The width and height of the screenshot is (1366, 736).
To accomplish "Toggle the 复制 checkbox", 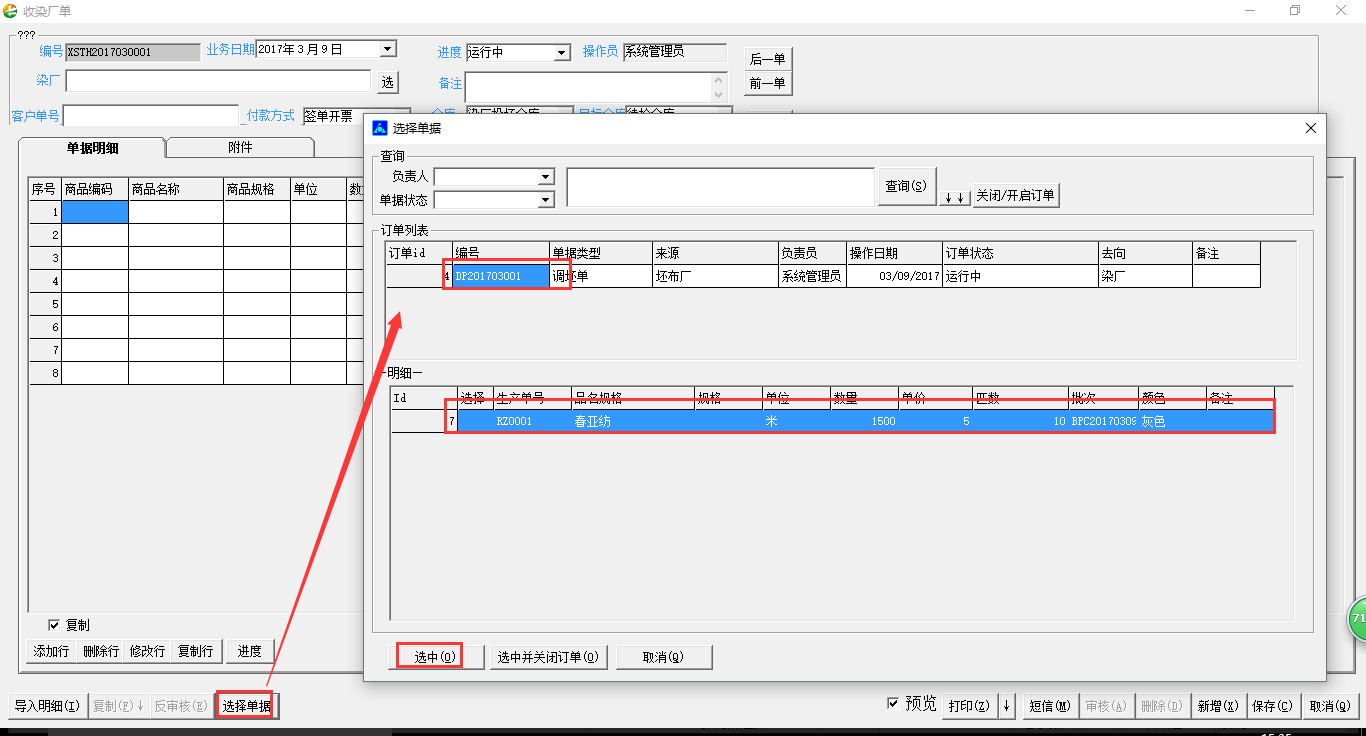I will (54, 625).
